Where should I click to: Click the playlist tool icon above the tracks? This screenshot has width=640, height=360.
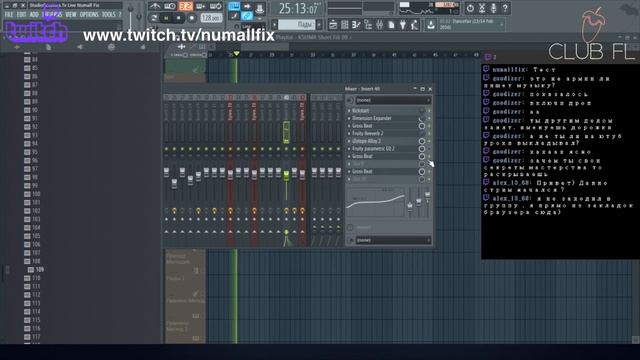[x=182, y=47]
